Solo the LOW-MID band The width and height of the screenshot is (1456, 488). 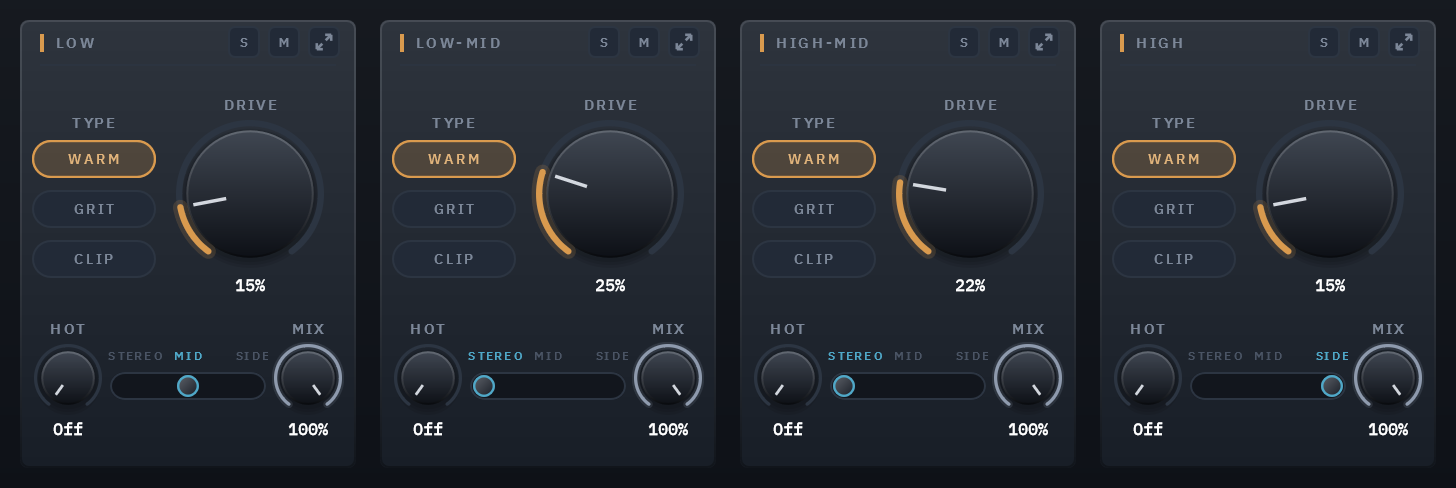(604, 42)
